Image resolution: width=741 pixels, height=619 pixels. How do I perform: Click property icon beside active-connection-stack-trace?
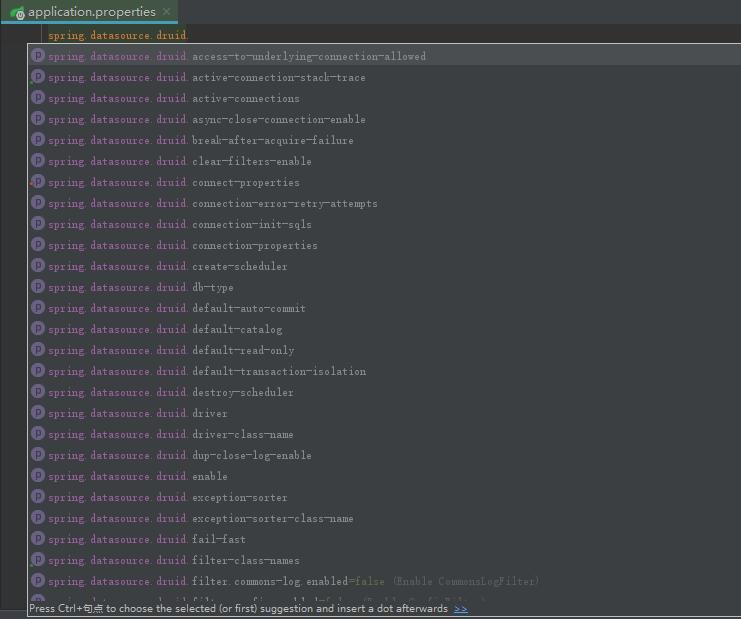pos(38,77)
